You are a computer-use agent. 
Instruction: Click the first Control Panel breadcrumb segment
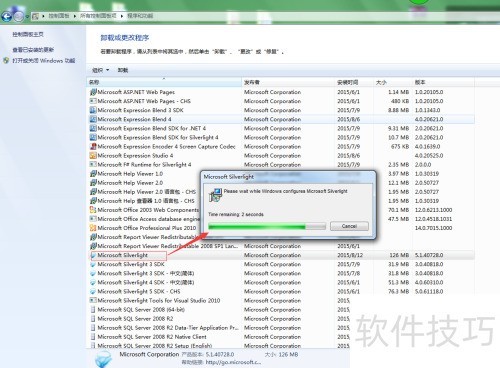click(x=59, y=16)
